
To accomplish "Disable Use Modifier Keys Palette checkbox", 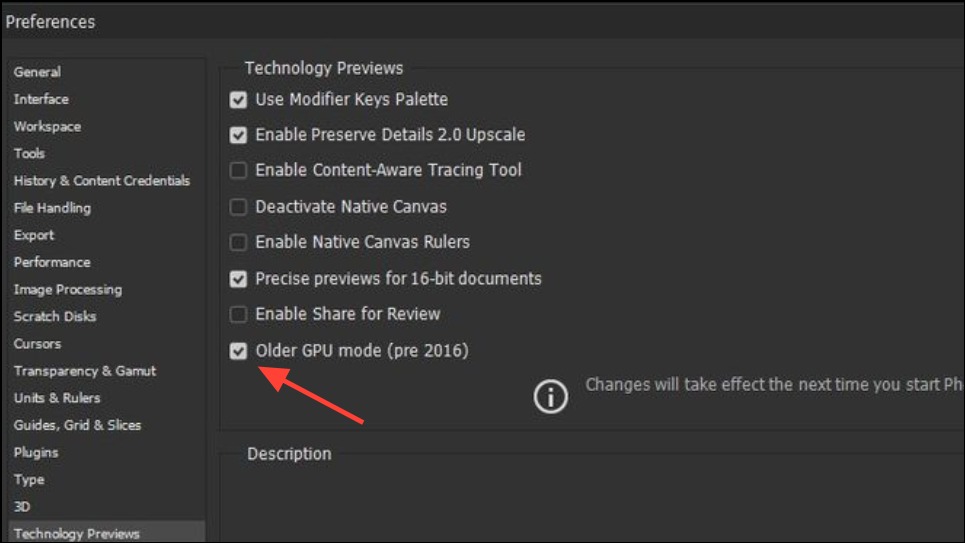I will pyautogui.click(x=238, y=100).
